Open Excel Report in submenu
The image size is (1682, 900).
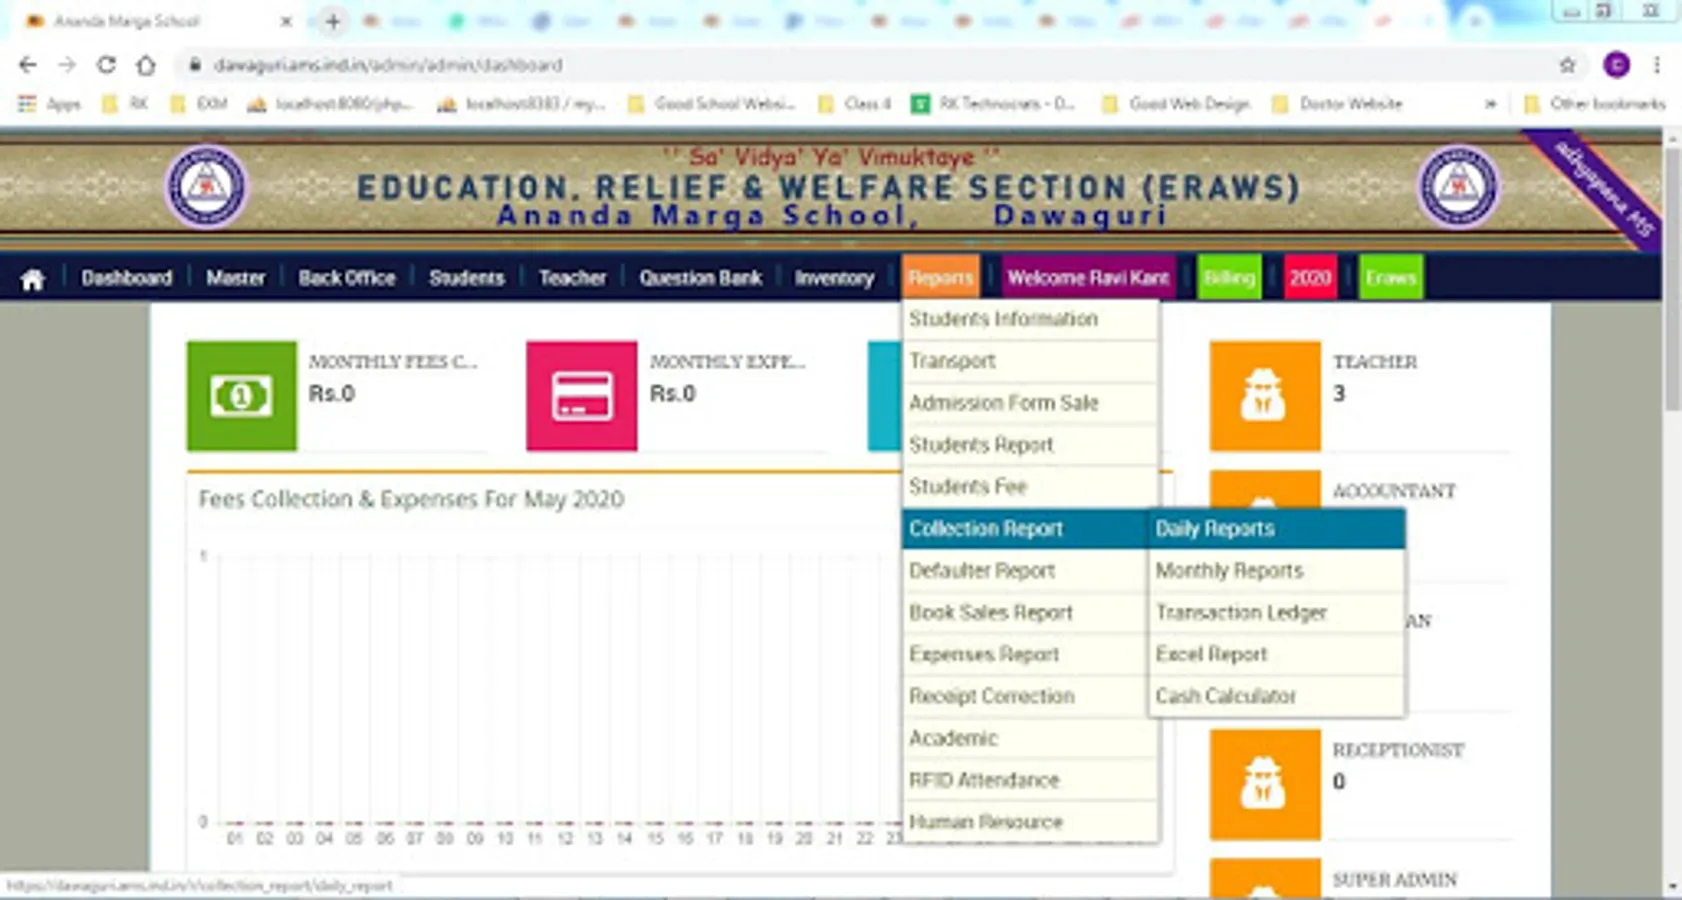click(x=1277, y=655)
